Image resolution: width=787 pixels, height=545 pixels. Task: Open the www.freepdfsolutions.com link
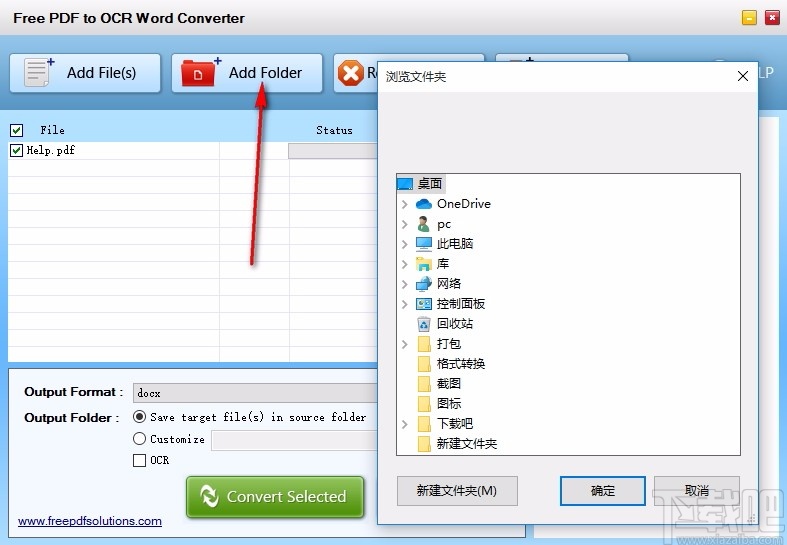click(x=90, y=521)
